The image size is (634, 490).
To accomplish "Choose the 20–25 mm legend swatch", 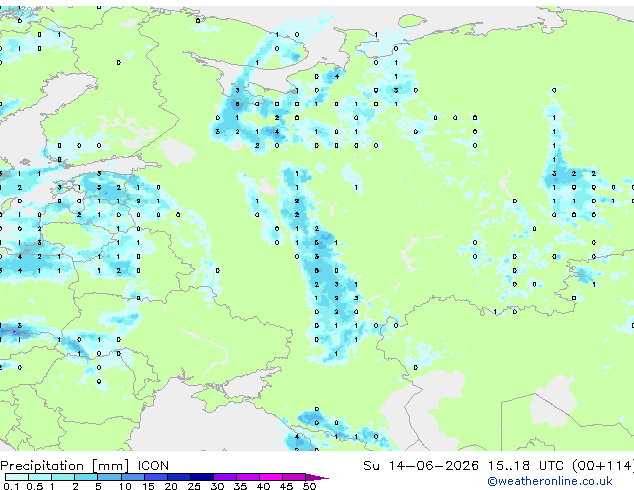I will pyautogui.click(x=179, y=477).
